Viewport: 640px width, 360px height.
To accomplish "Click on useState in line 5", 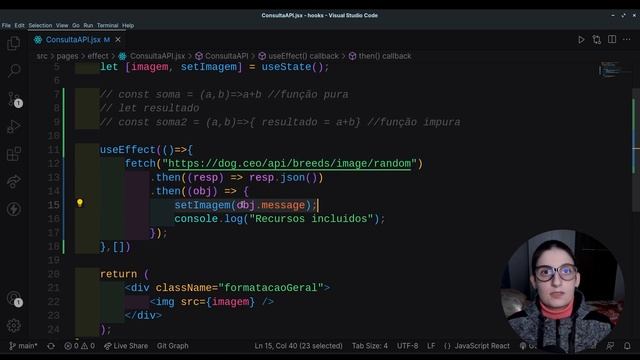I will (286, 67).
